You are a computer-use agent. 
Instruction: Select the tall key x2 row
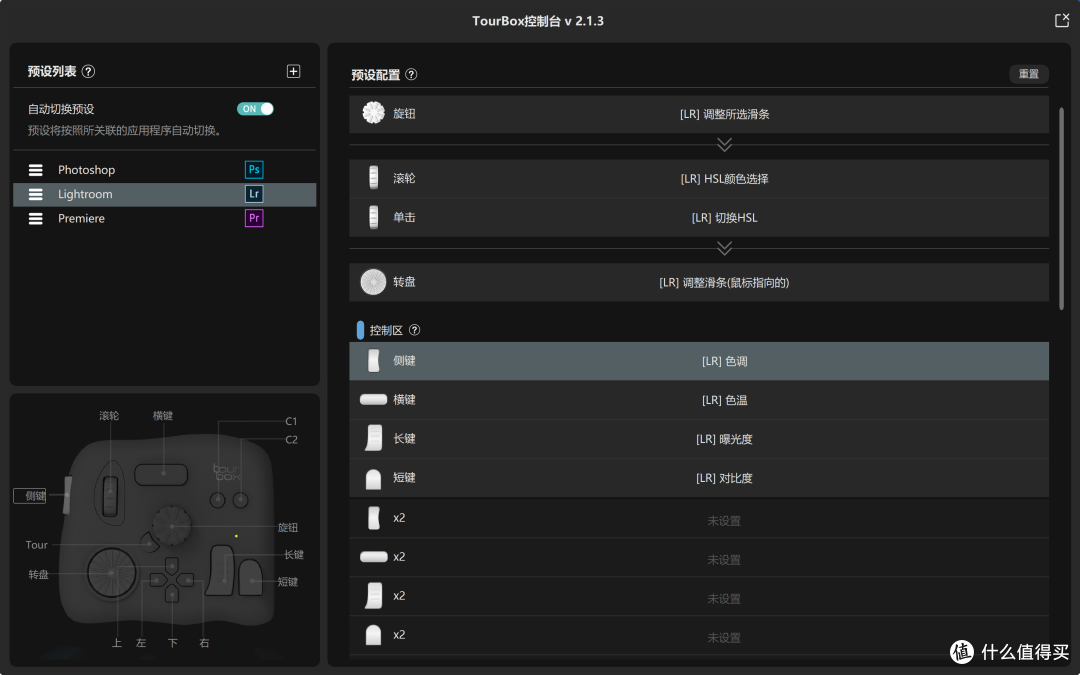pos(699,596)
